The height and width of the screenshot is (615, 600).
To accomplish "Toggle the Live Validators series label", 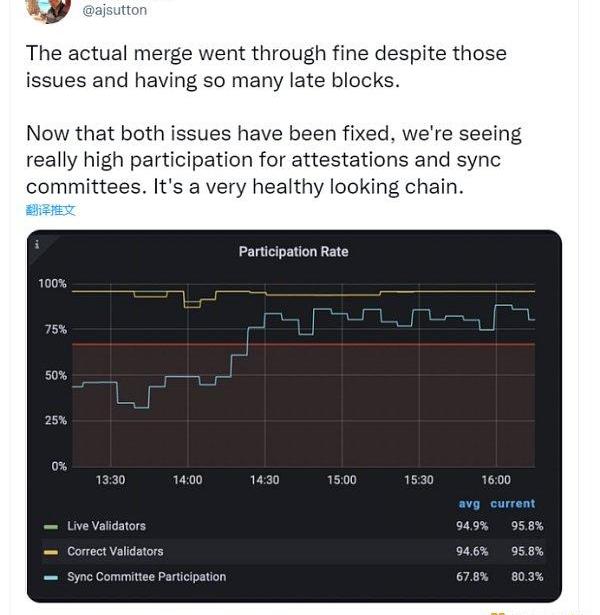I will click(106, 526).
